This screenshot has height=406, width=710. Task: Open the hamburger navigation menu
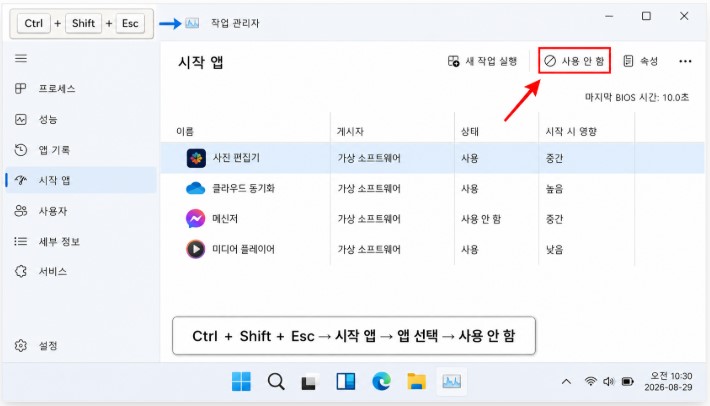click(21, 58)
